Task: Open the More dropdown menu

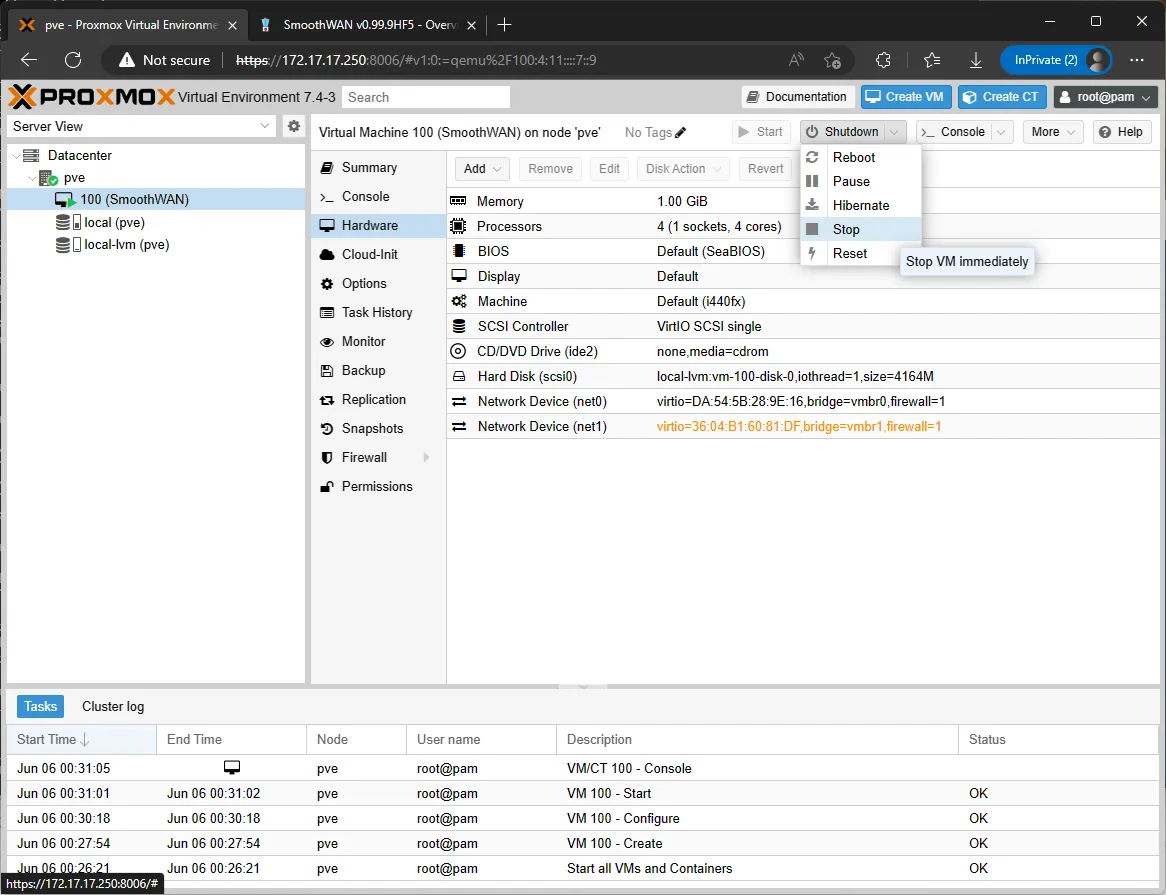Action: 1052,132
